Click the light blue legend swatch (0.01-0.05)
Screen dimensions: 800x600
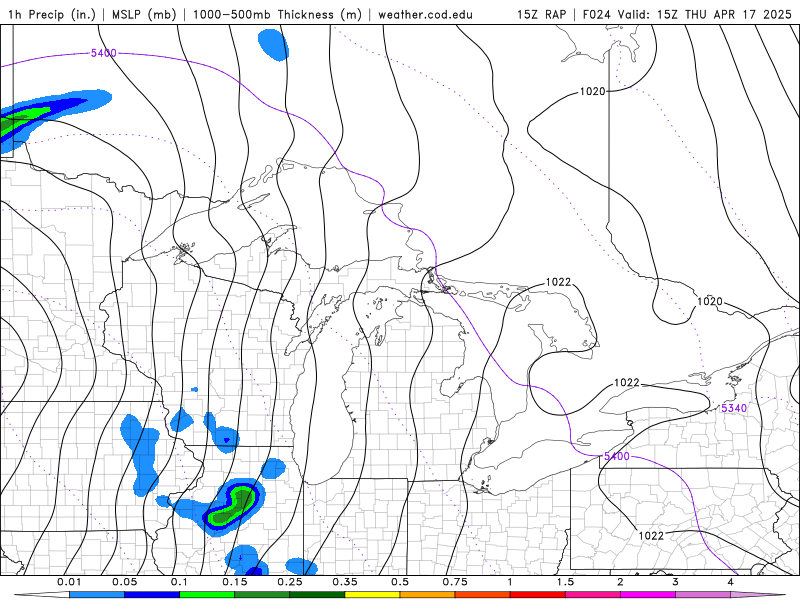point(97,595)
